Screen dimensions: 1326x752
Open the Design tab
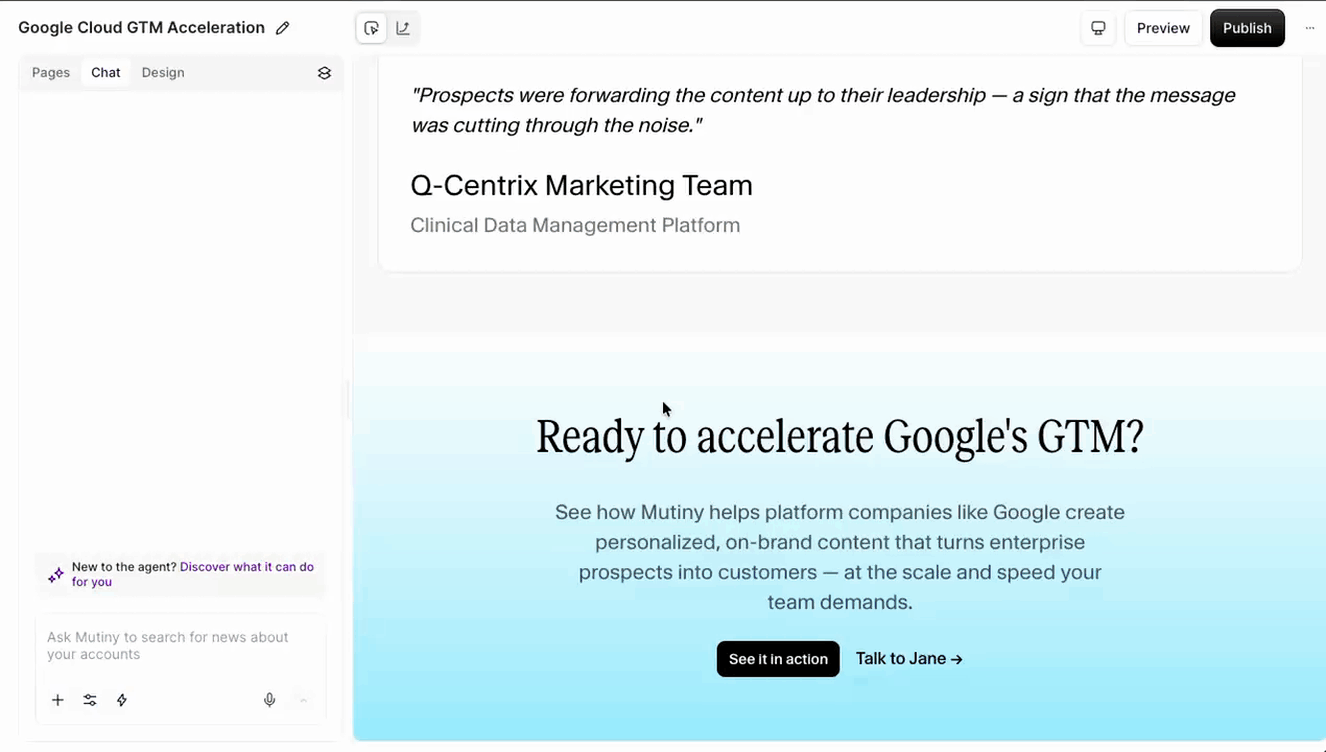pyautogui.click(x=163, y=73)
